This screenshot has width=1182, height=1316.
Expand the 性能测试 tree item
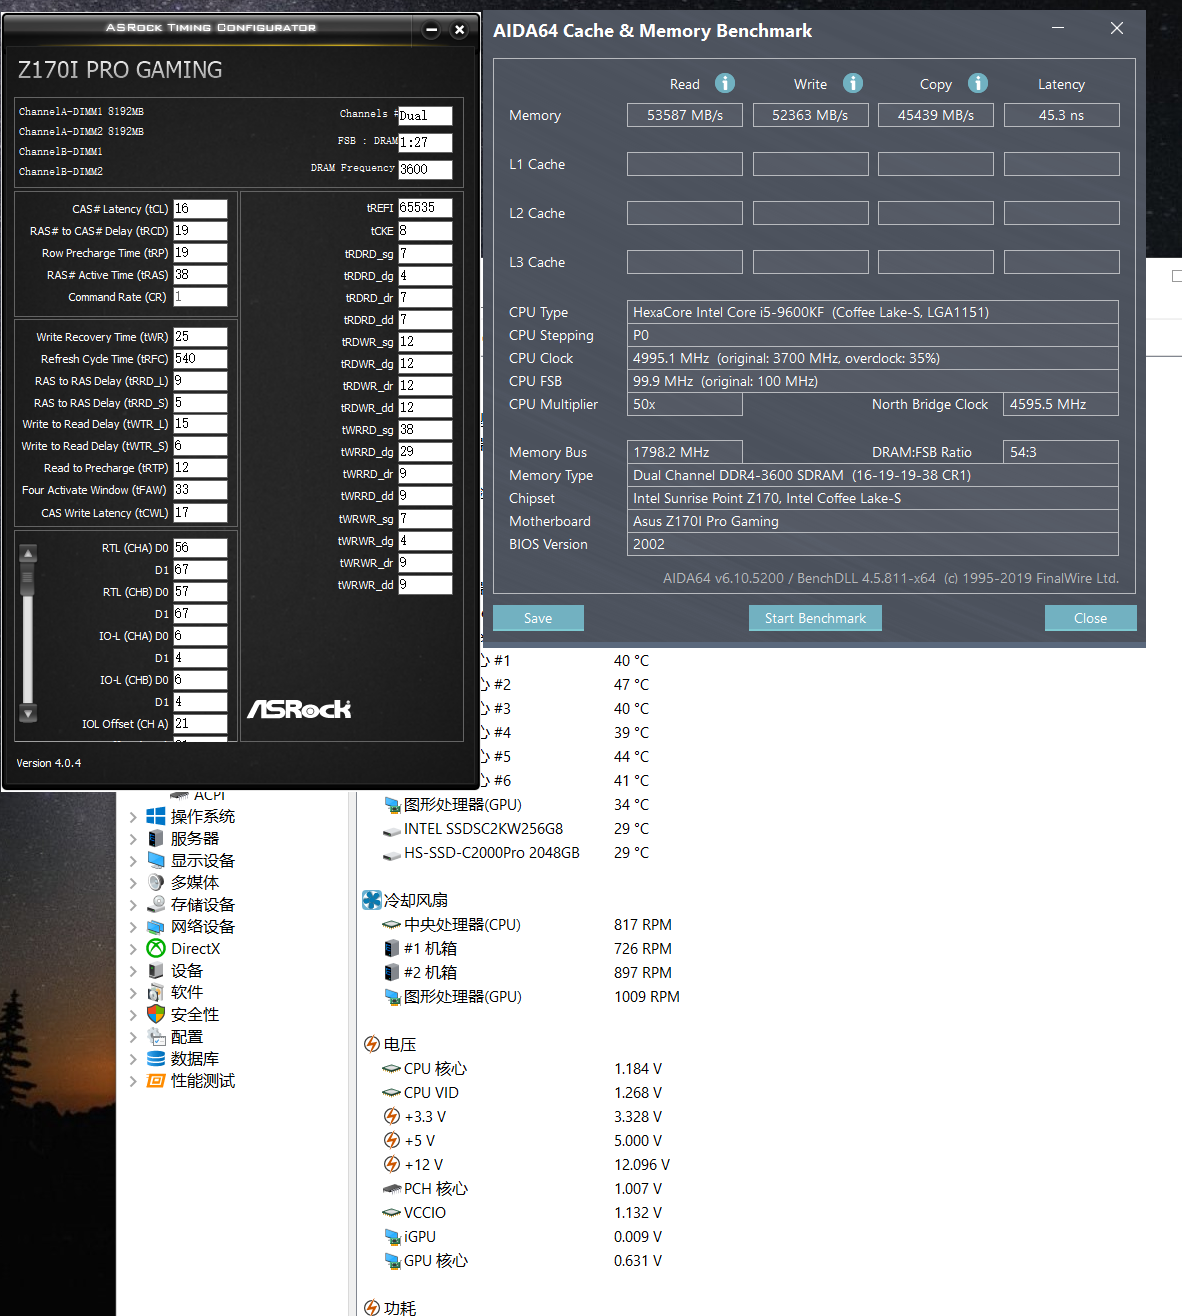[x=133, y=1081]
